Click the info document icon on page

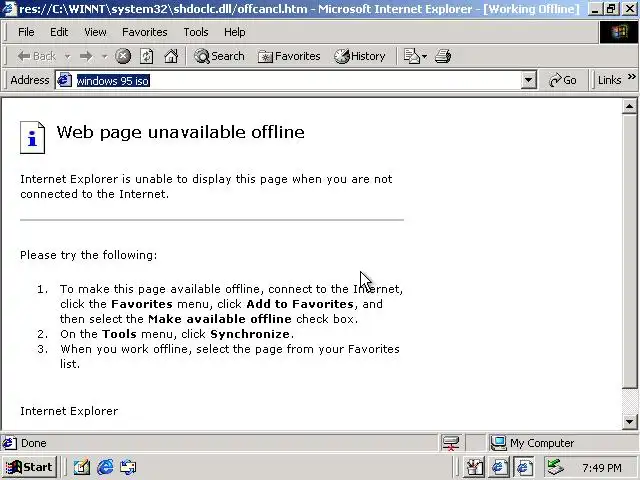click(33, 138)
